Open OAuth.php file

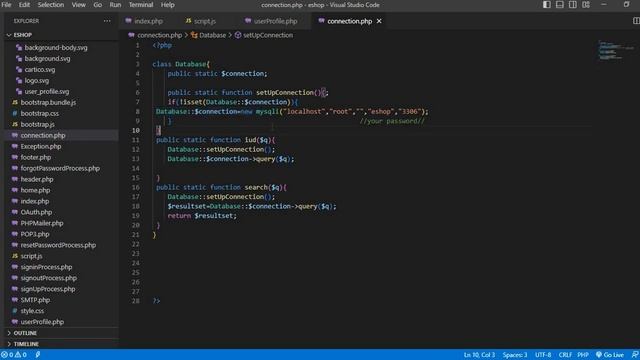pos(36,212)
